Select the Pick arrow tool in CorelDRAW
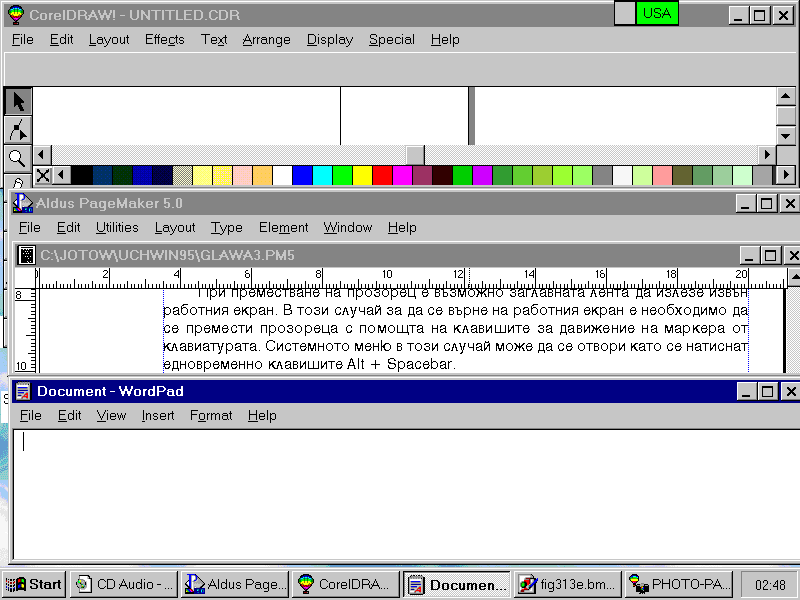This screenshot has height=600, width=800. tap(18, 101)
